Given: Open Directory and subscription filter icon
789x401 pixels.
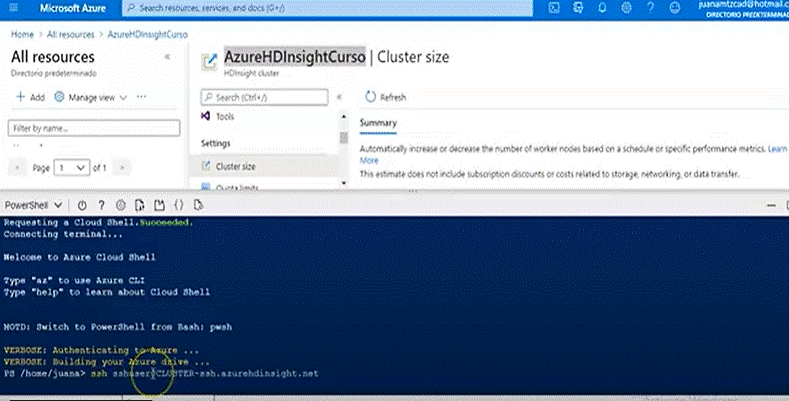Looking at the screenshot, I should (578, 8).
